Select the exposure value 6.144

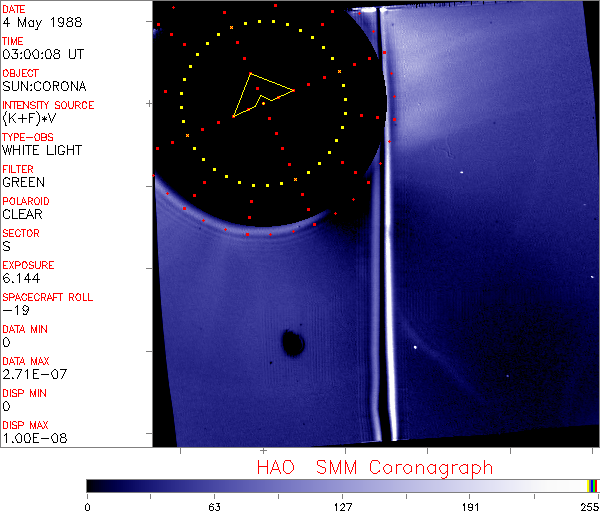[20, 278]
